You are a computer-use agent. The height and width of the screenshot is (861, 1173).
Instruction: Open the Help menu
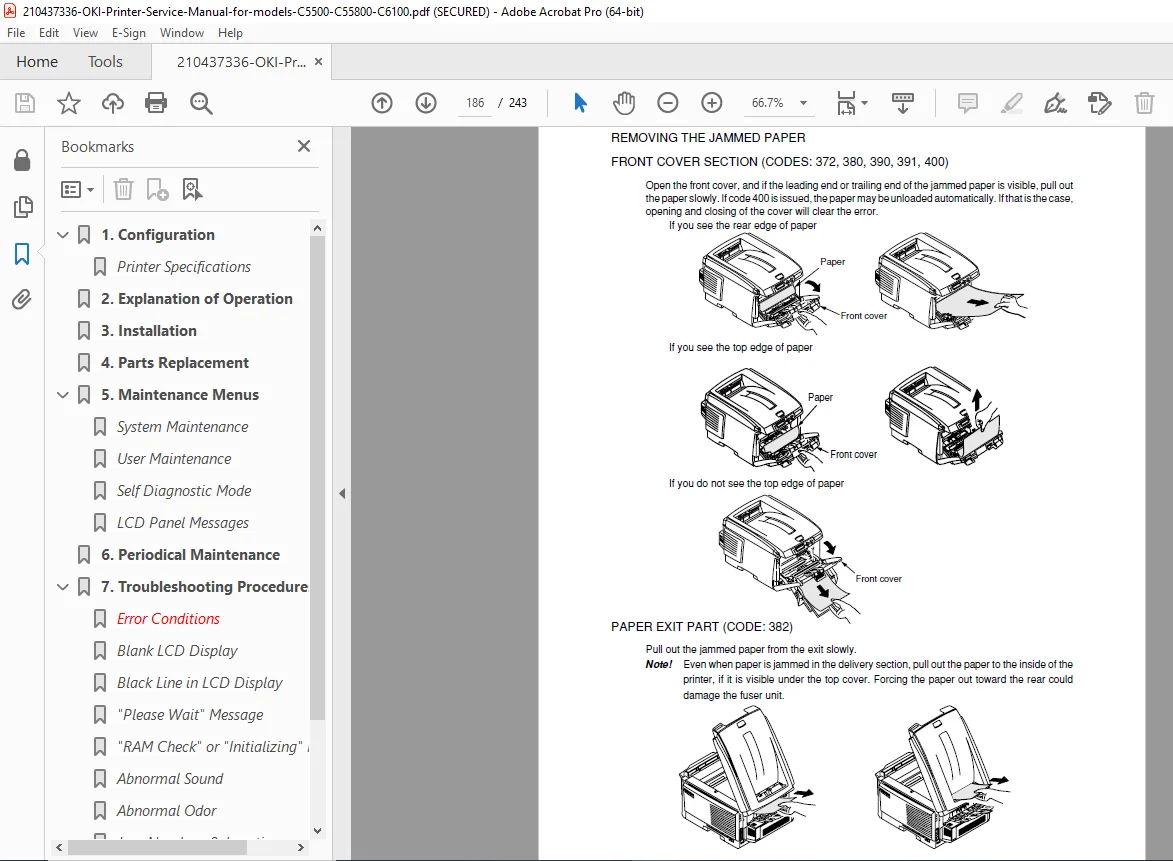[x=230, y=33]
